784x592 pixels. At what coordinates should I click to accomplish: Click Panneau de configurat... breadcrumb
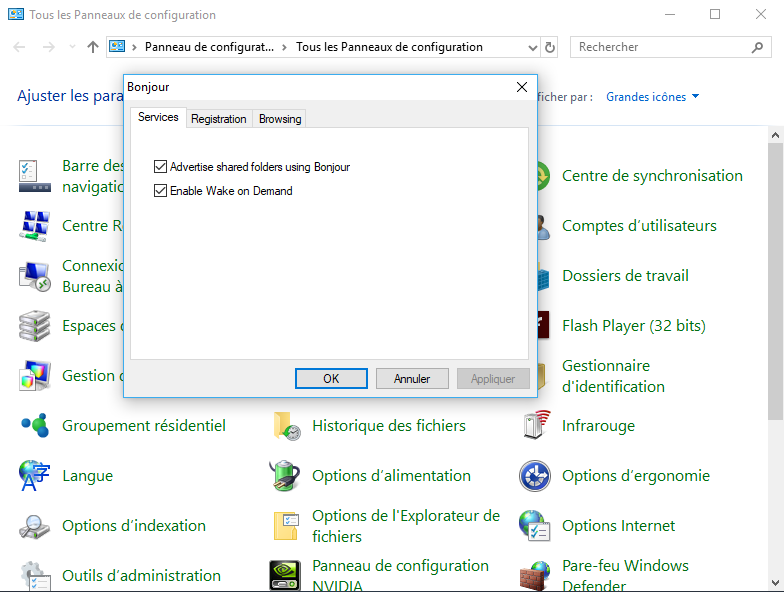tap(210, 47)
